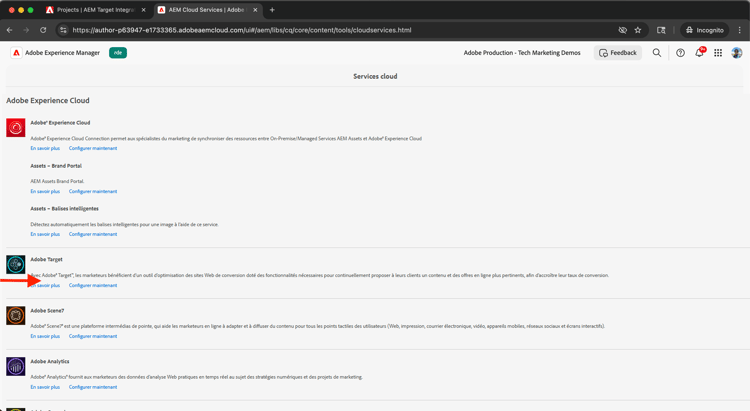Reload the page with refresh icon
750x411 pixels.
coord(43,30)
